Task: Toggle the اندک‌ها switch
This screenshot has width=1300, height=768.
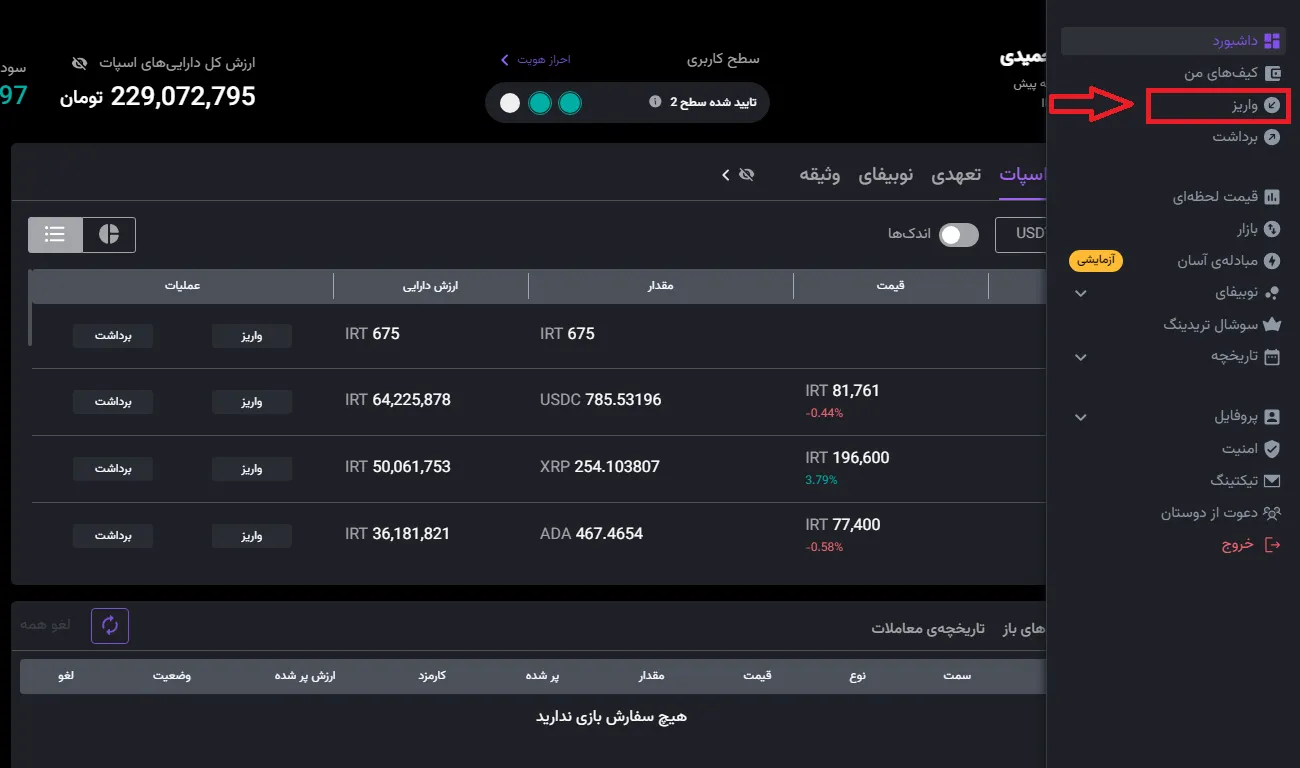Action: (x=956, y=234)
